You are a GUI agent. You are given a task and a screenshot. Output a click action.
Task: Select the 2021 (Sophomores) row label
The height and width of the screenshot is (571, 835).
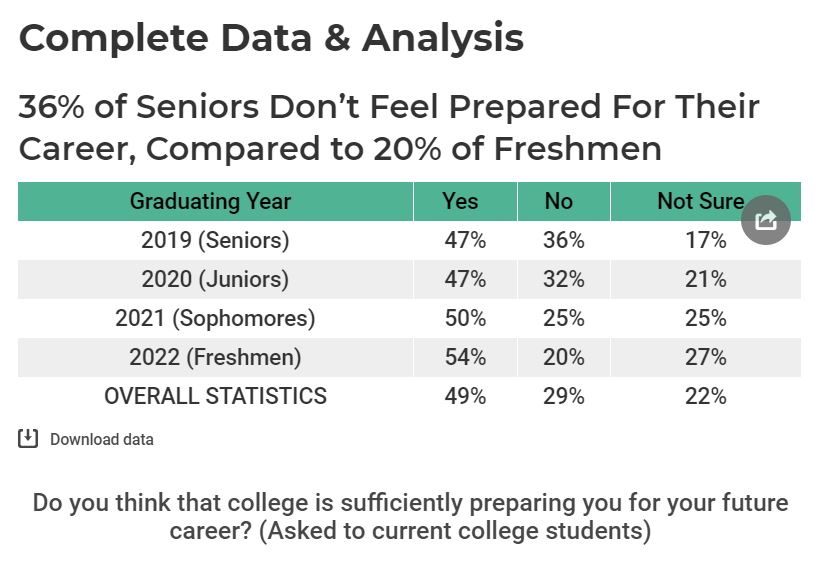[215, 318]
